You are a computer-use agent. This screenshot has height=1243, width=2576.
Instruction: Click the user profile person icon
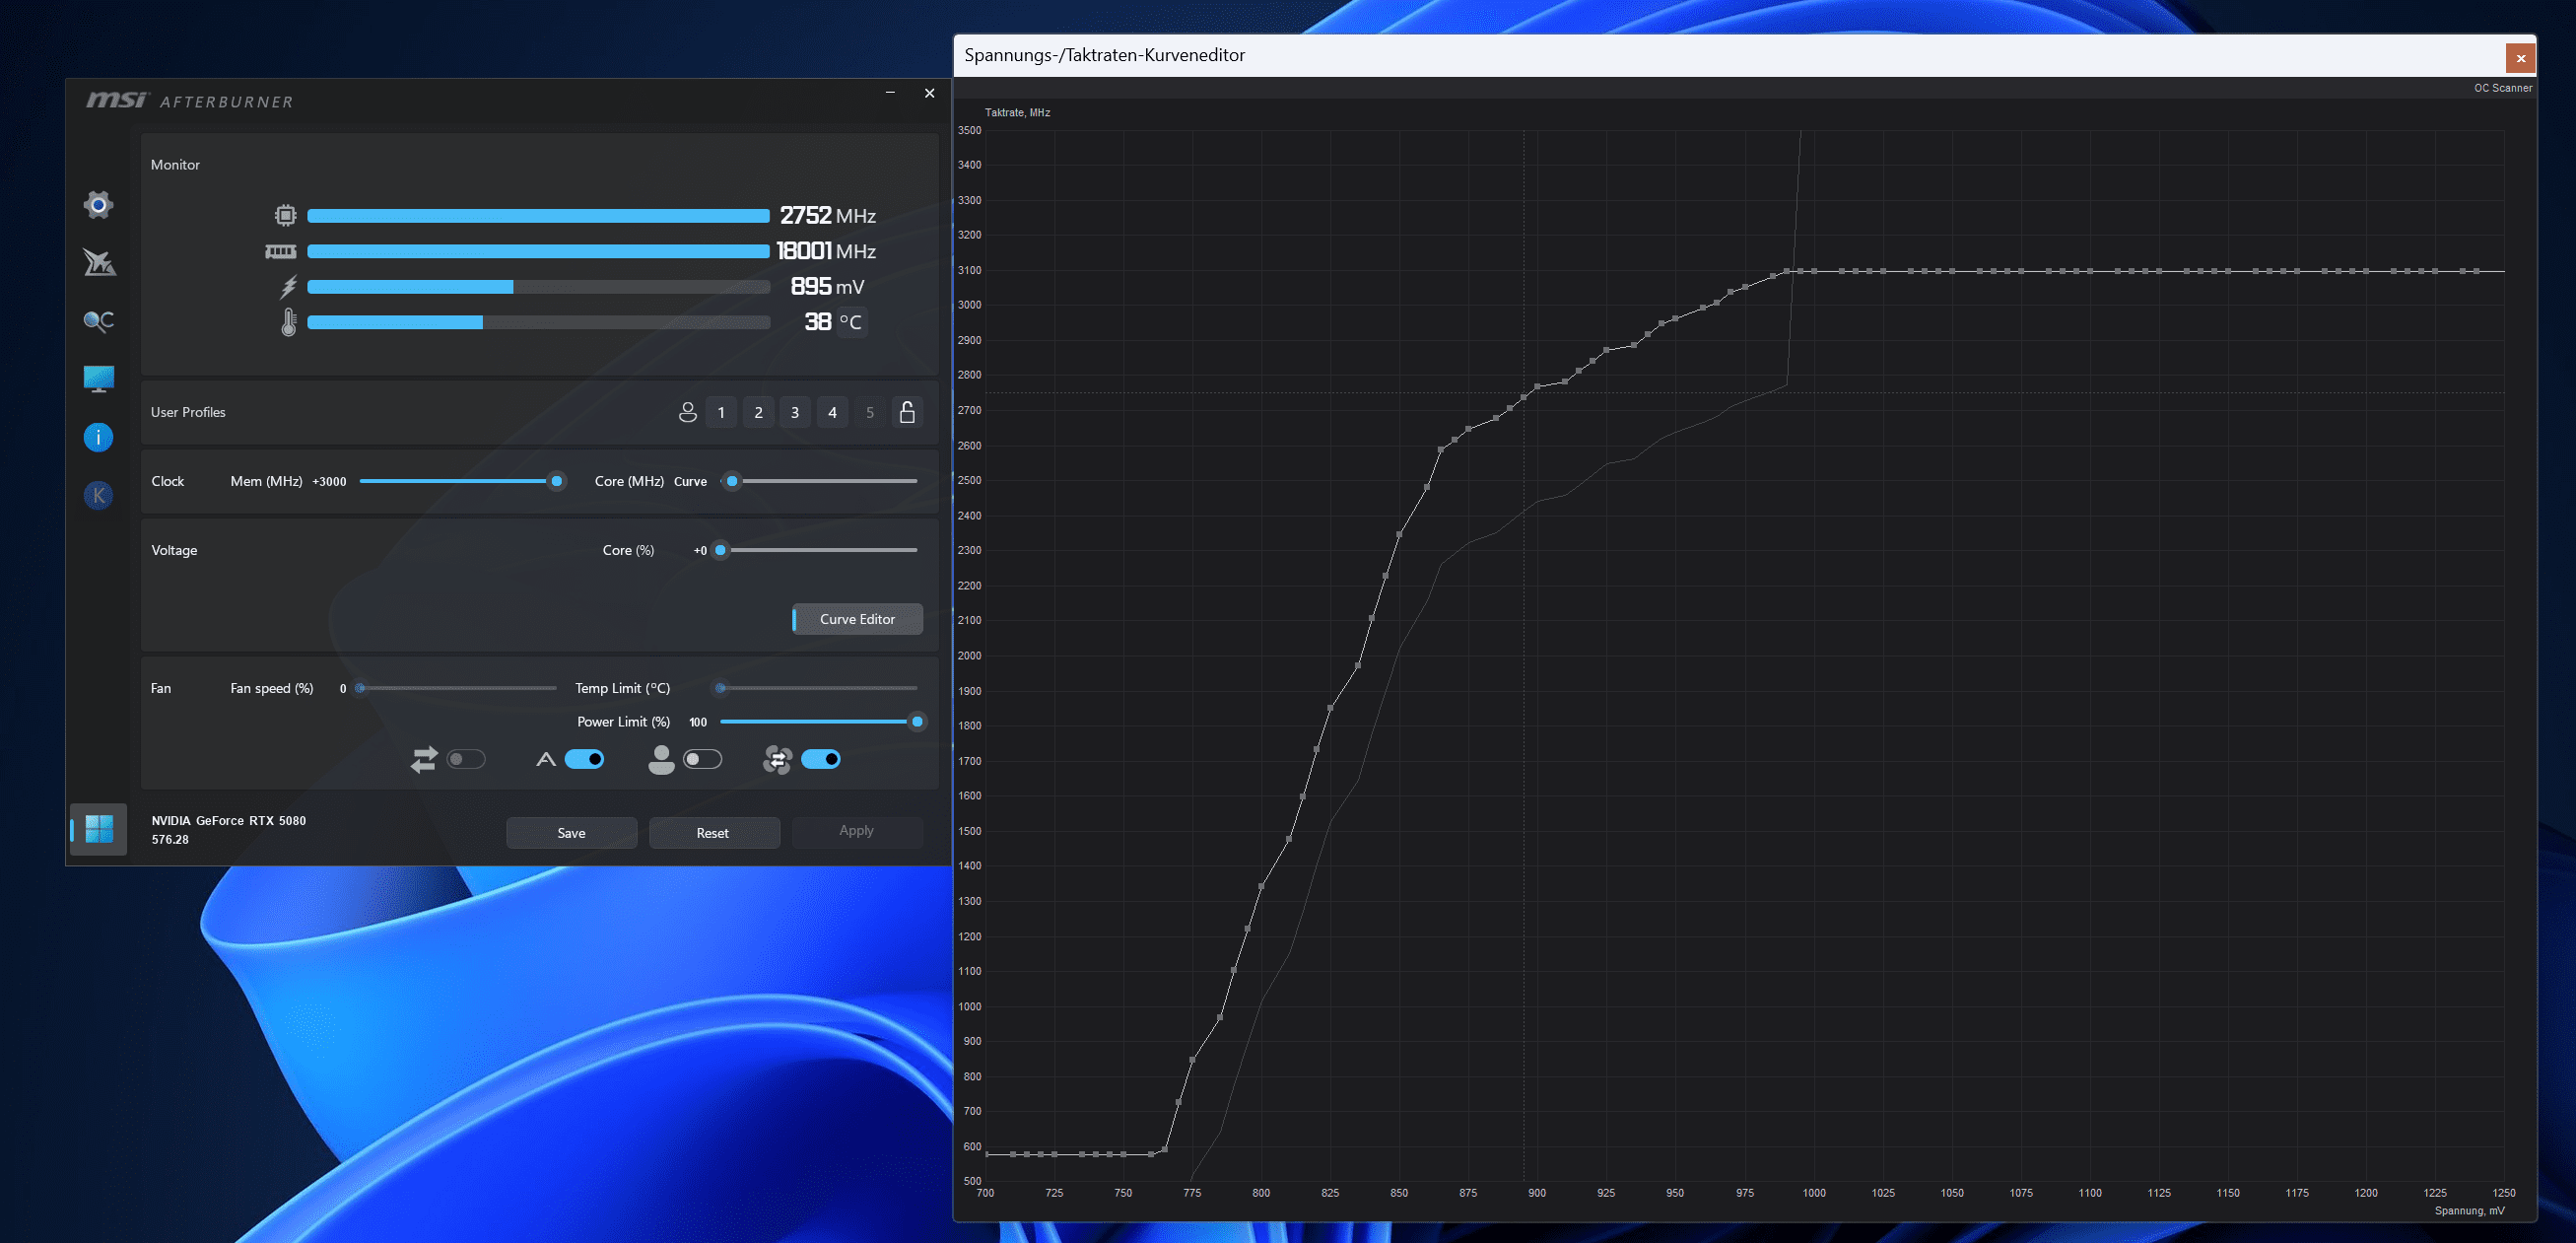(687, 412)
